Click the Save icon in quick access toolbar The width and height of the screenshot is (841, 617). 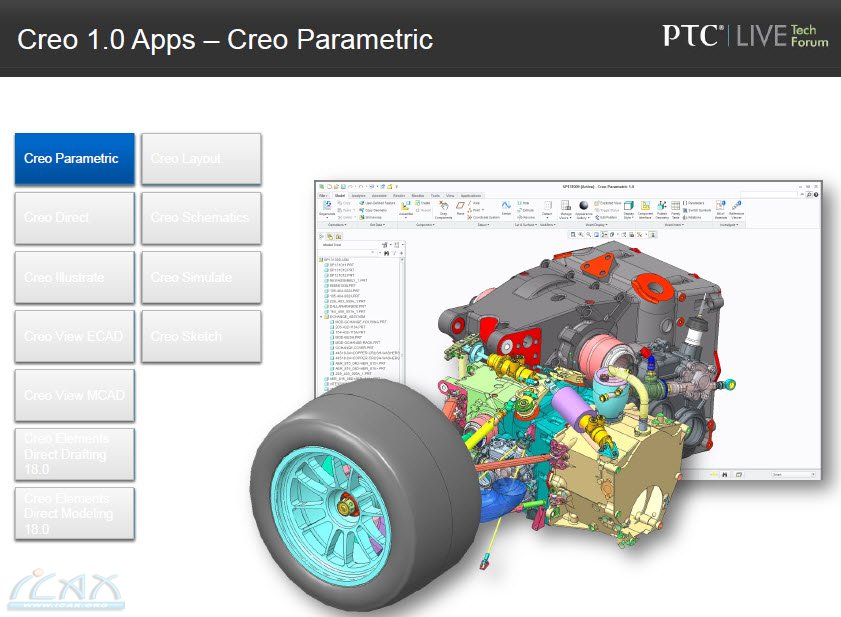pos(343,187)
